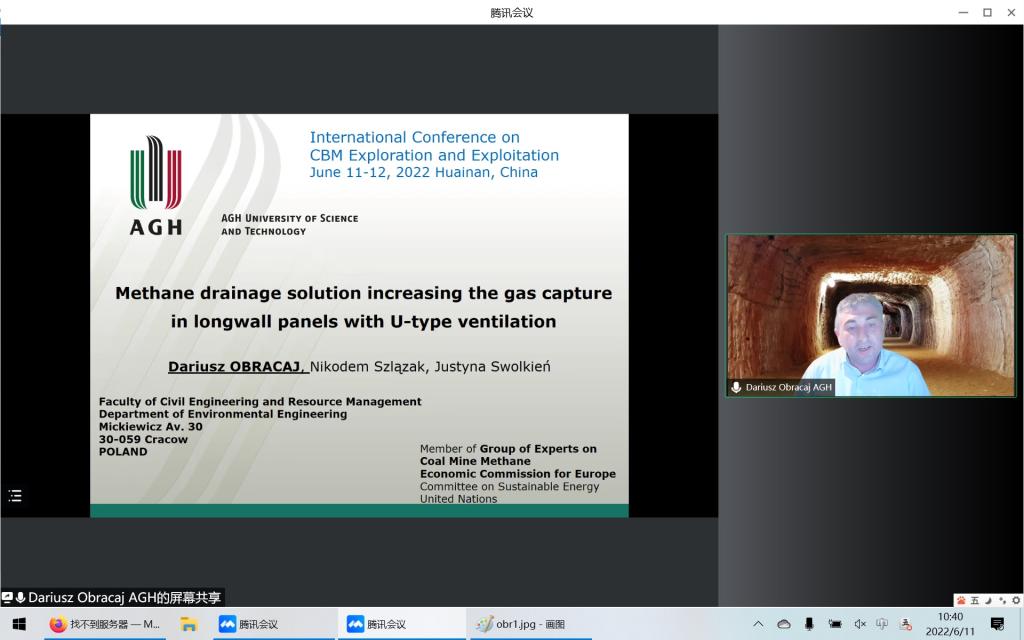The image size is (1024, 640).
Task: Toggle the muted volume speaker icon
Action: [x=859, y=624]
